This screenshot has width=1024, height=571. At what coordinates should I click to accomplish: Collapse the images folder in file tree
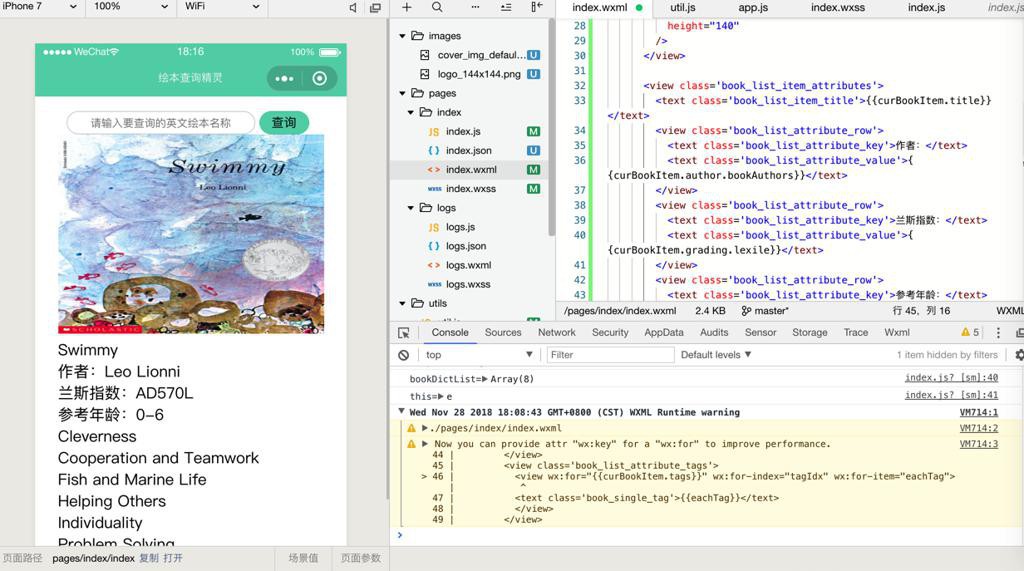click(x=403, y=36)
